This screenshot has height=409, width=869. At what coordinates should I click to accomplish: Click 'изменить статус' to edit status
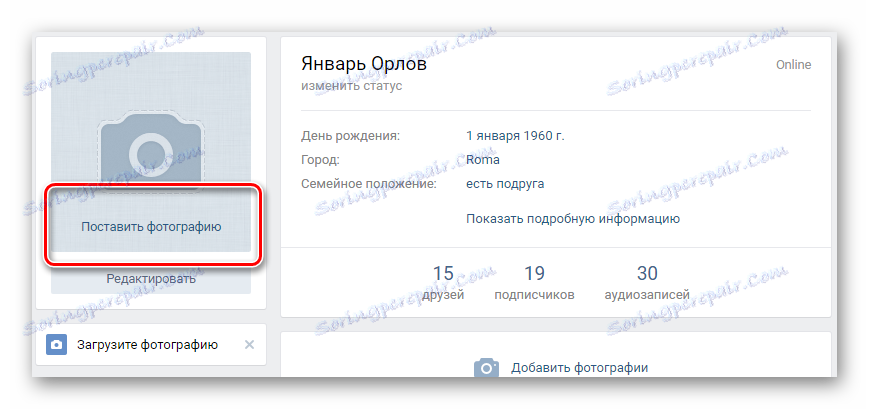[352, 86]
